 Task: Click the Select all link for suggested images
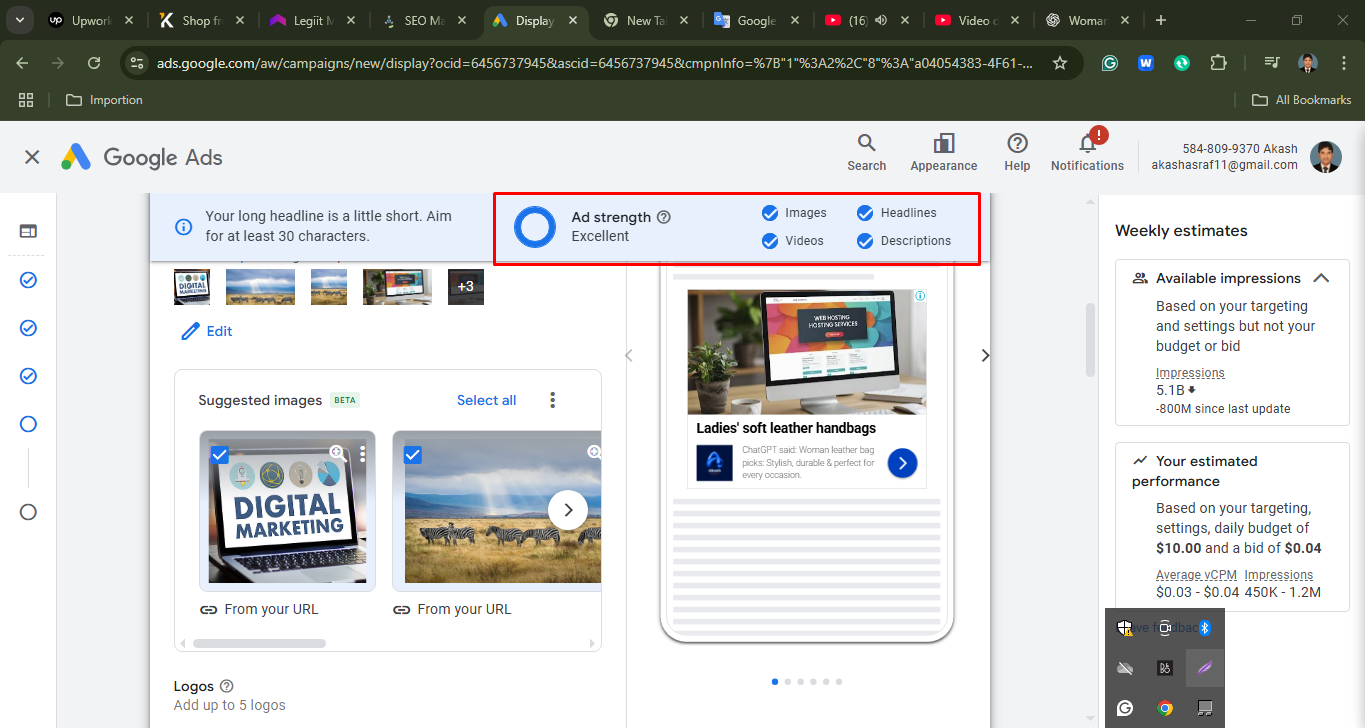coord(486,399)
